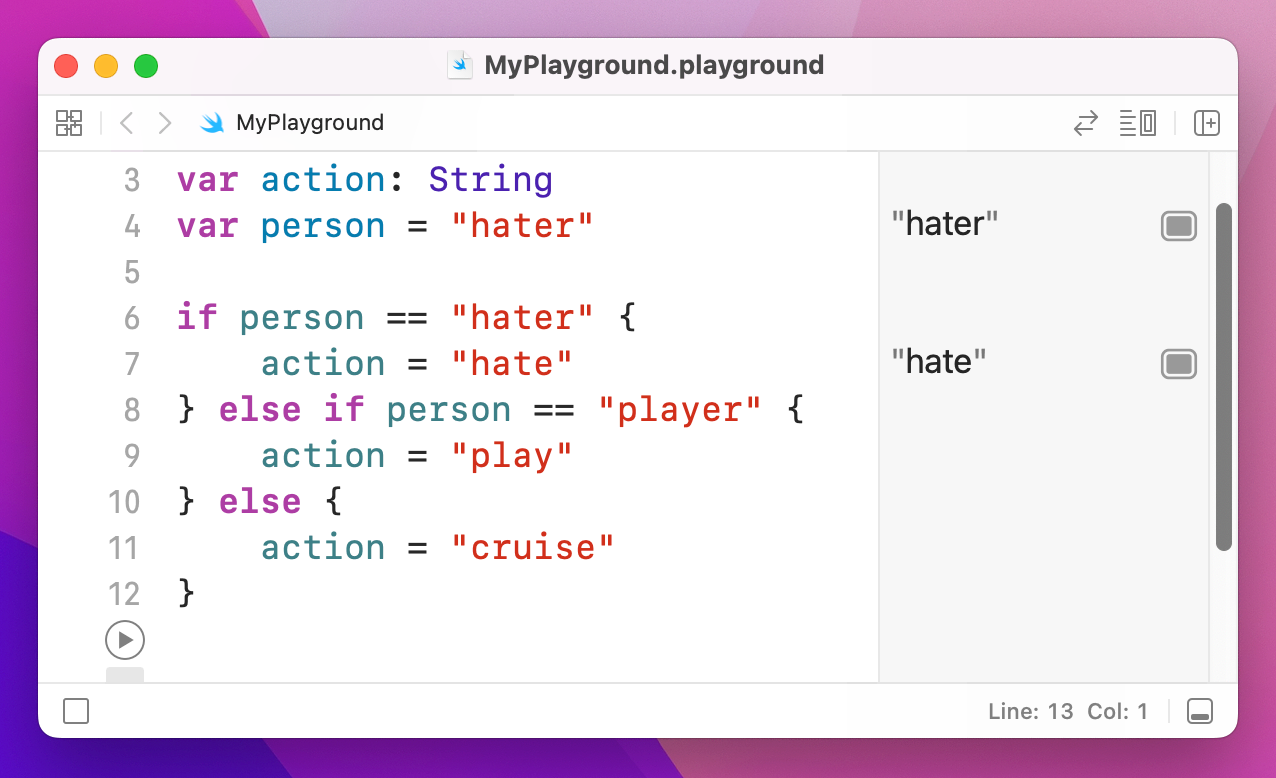
Task: Click the Swift file icon in breadcrumb
Action: click(212, 123)
